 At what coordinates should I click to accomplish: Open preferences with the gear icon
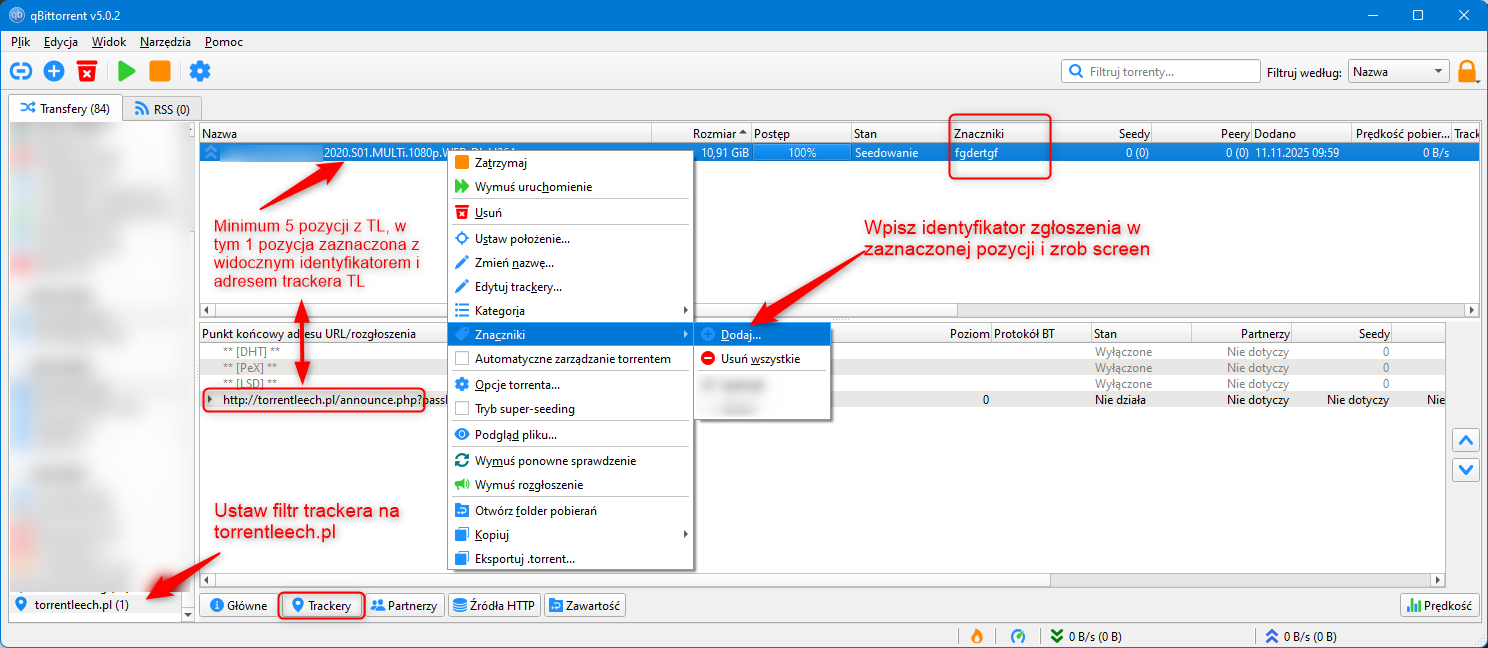[200, 71]
